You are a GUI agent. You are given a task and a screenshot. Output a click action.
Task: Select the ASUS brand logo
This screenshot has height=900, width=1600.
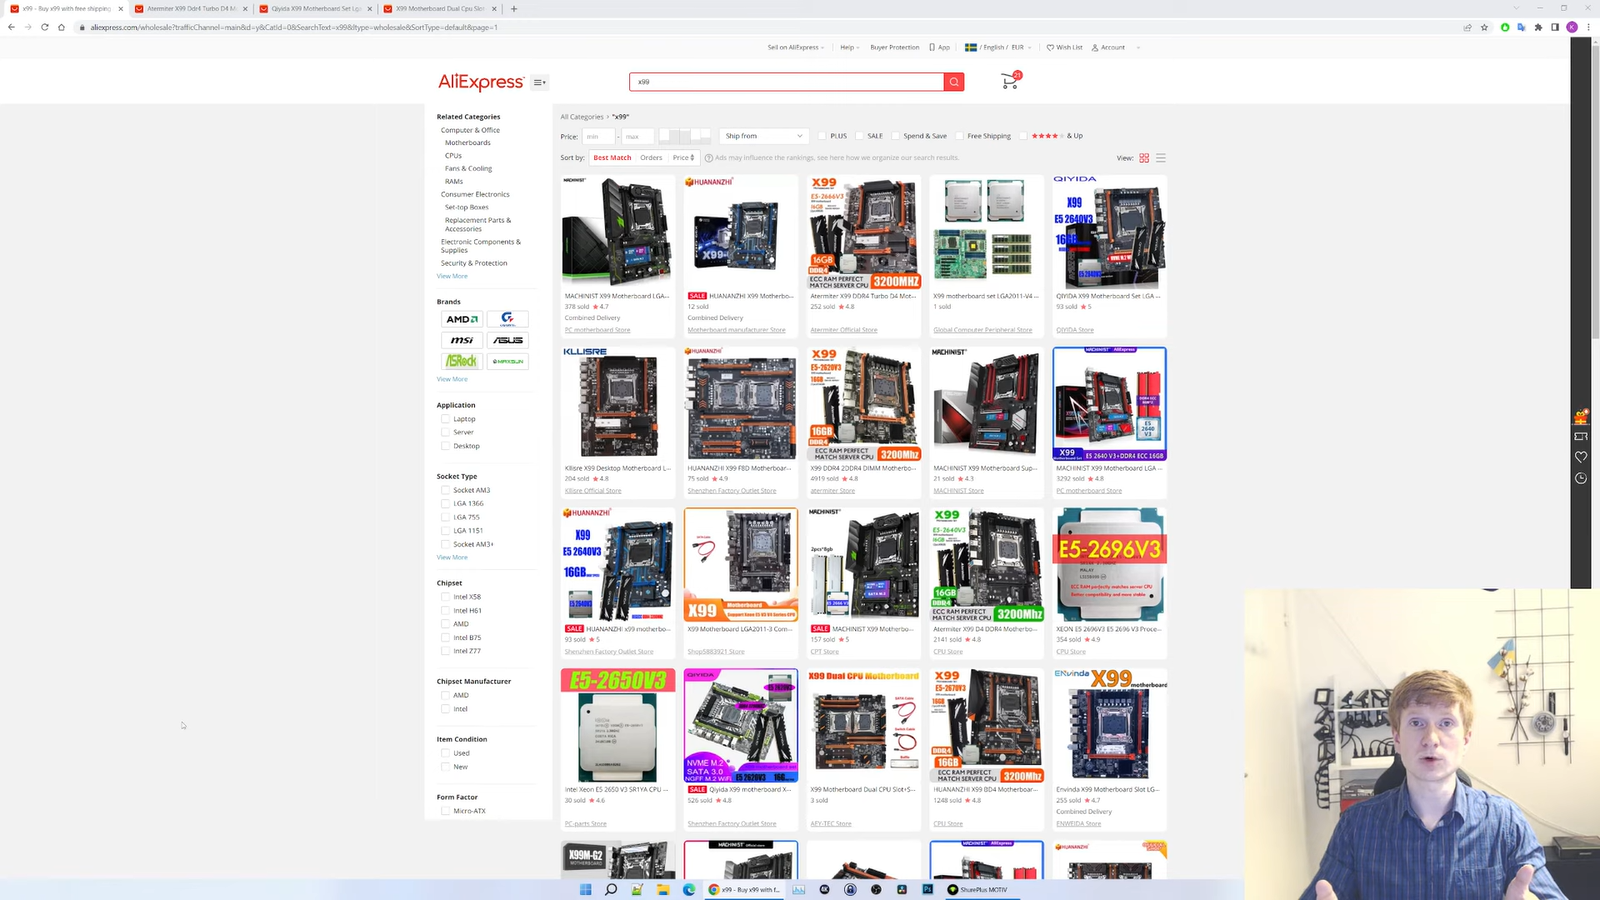tap(508, 340)
